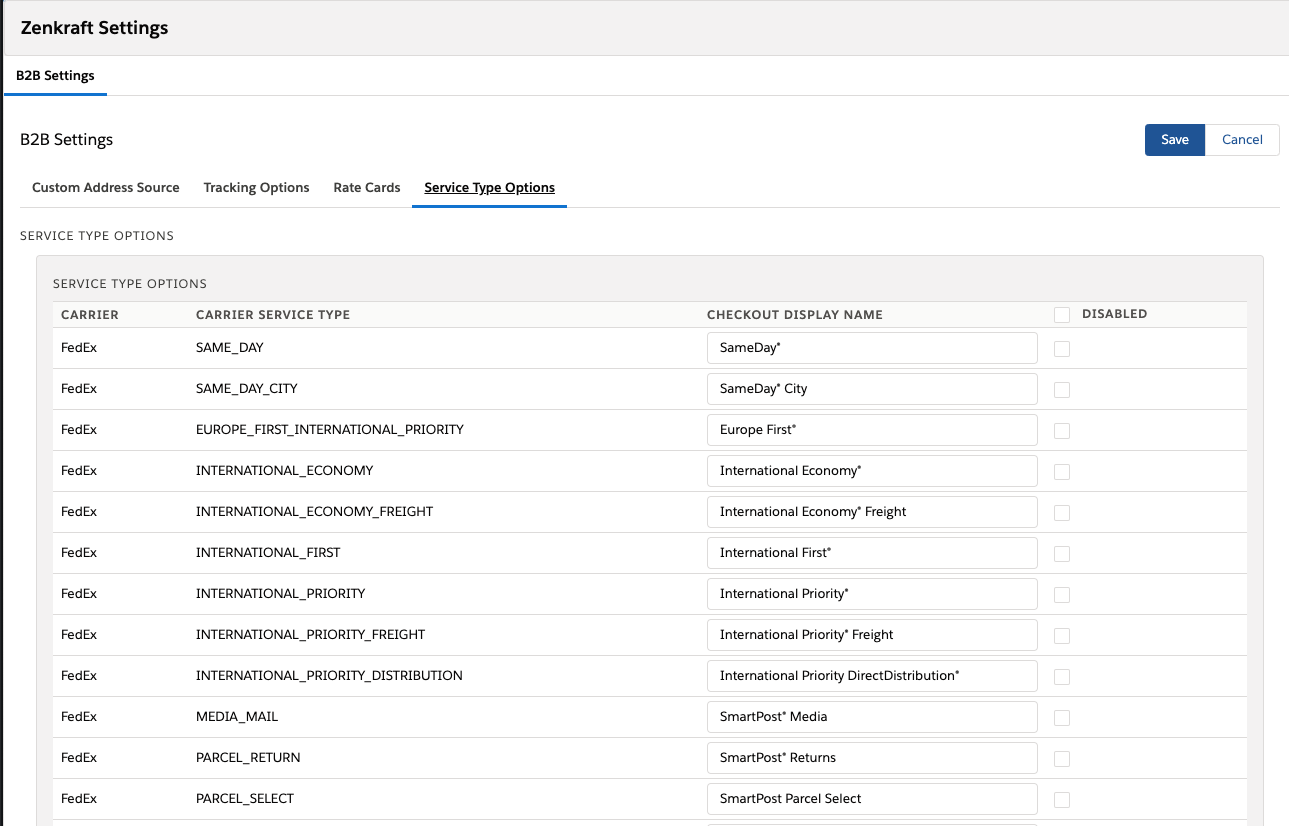Screen dimensions: 1289x826
Task: Tick Disabled for INTERNATIONAL_ECONOMY_FREIGHT row
Action: coord(1062,512)
